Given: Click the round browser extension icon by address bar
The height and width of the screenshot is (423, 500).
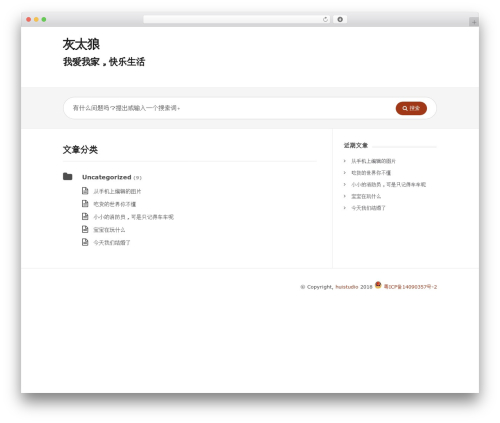Looking at the screenshot, I should point(340,19).
